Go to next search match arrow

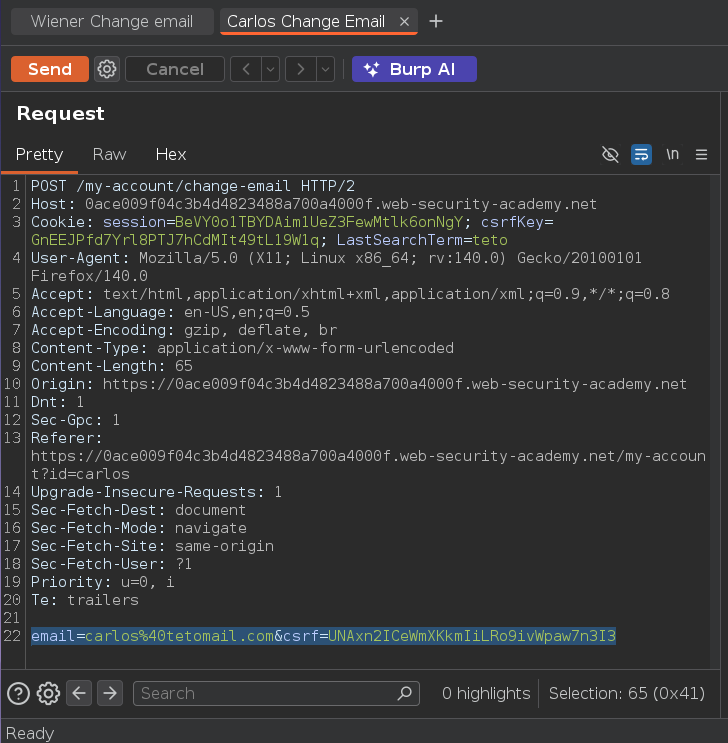point(110,693)
